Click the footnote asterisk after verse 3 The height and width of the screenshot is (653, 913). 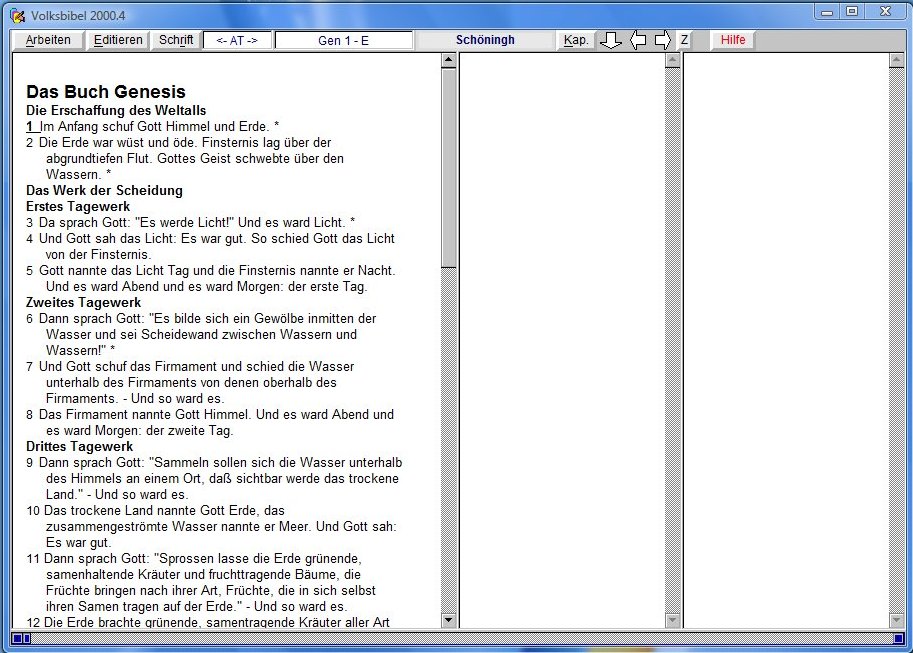(x=352, y=221)
